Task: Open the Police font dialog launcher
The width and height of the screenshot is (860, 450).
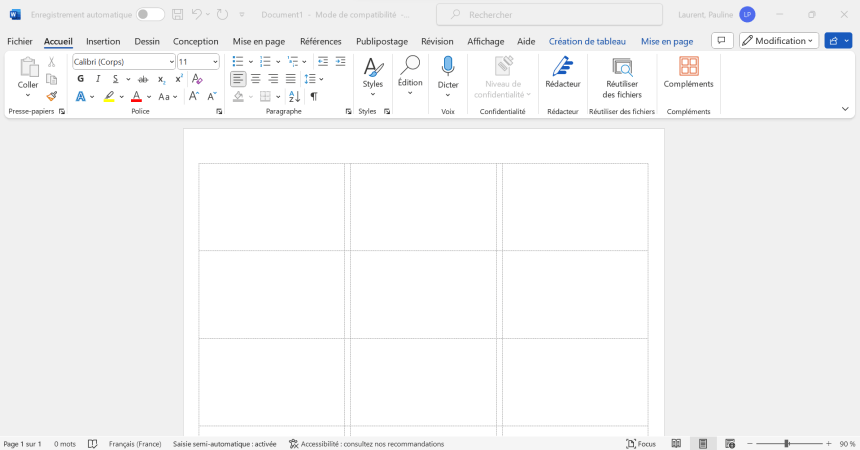Action: click(x=219, y=111)
